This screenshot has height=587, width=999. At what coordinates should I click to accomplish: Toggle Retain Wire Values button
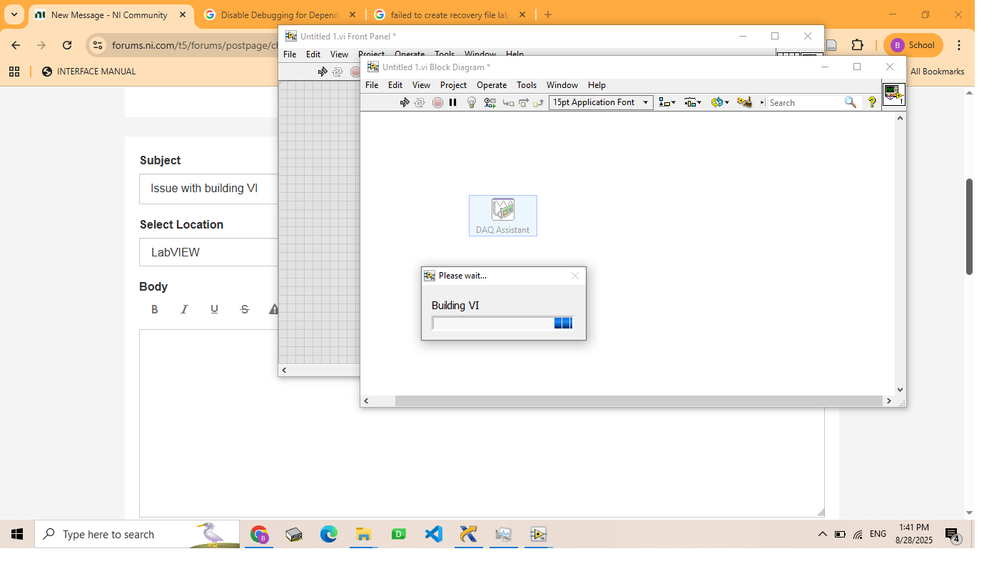[489, 103]
